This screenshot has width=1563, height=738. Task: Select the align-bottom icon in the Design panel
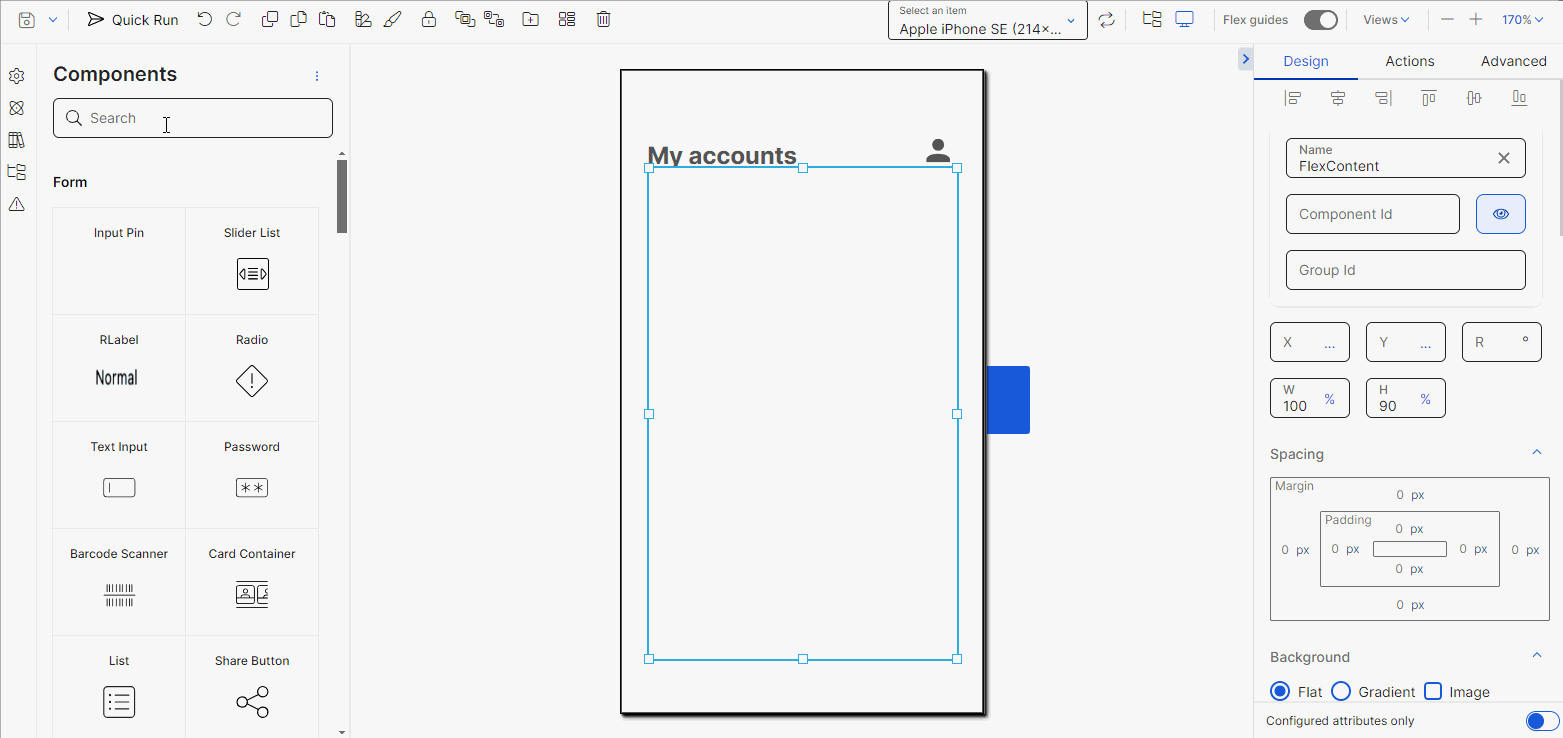coord(1519,97)
